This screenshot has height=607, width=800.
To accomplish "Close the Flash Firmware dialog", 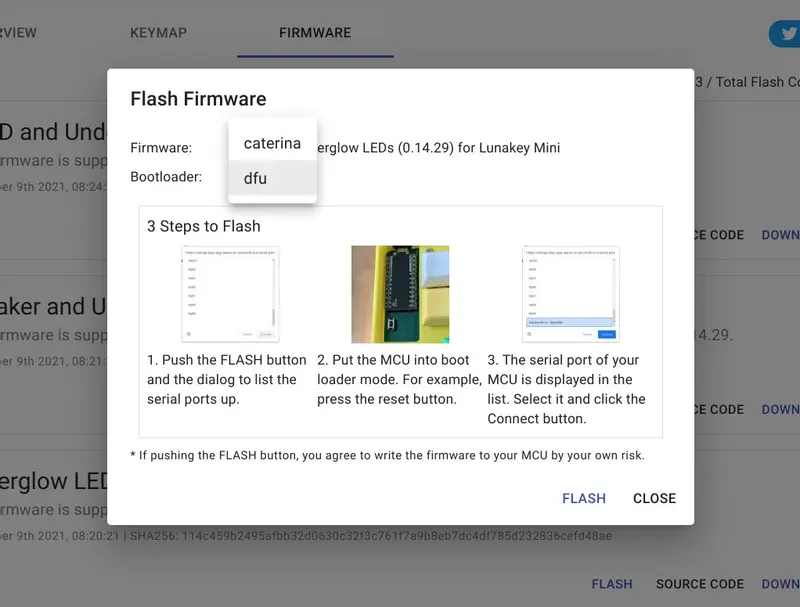I will 654,498.
